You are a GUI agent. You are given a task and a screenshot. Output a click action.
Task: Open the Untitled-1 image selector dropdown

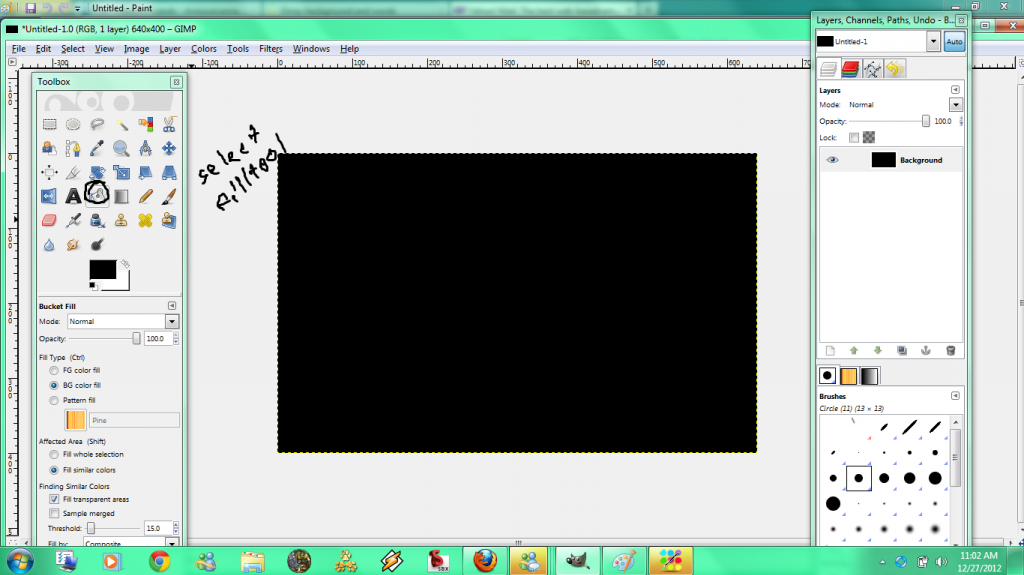pyautogui.click(x=933, y=41)
